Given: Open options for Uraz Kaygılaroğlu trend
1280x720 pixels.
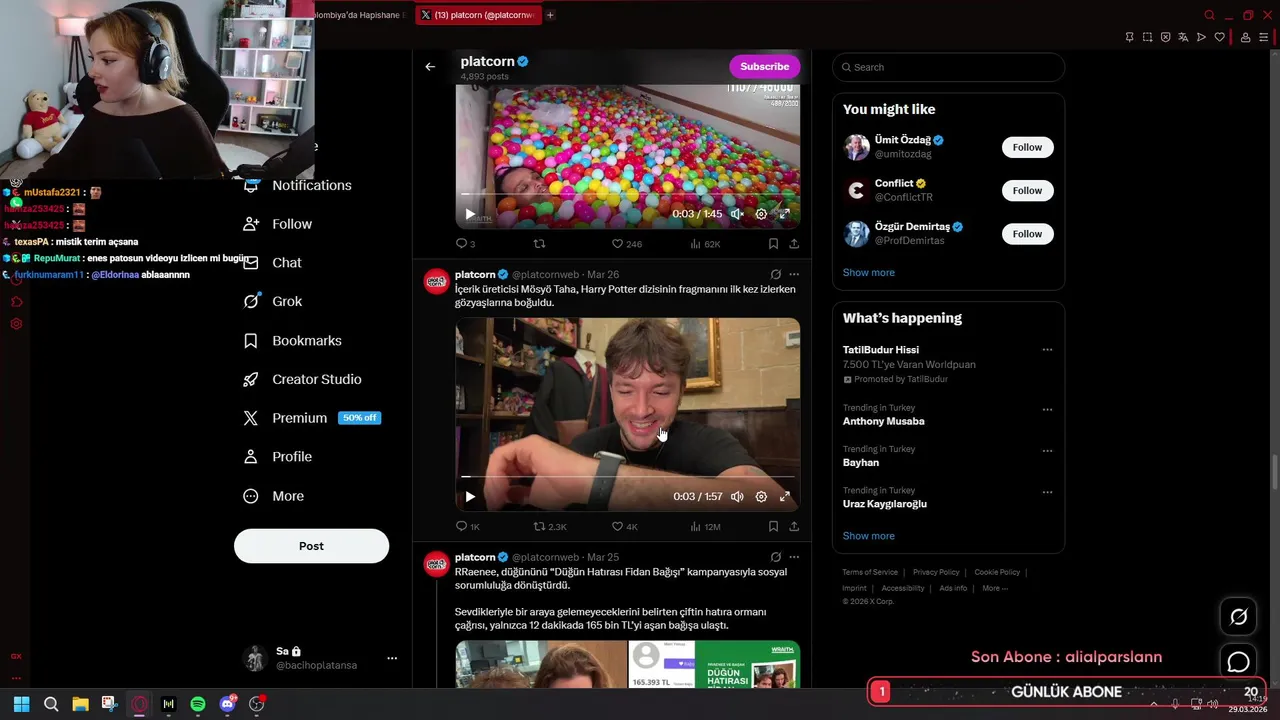Looking at the screenshot, I should pyautogui.click(x=1047, y=492).
